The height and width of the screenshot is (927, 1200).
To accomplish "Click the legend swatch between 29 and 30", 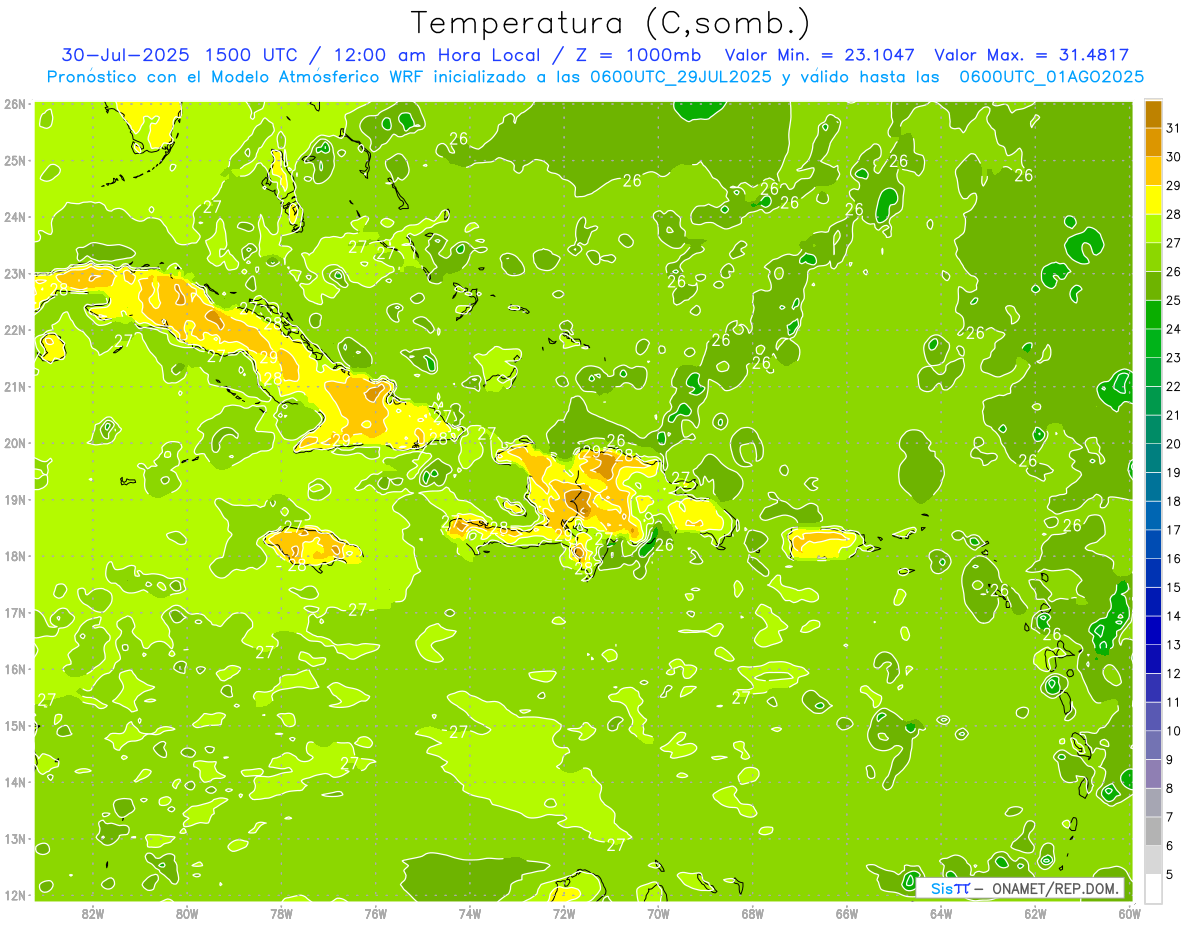I will 1153,171.
